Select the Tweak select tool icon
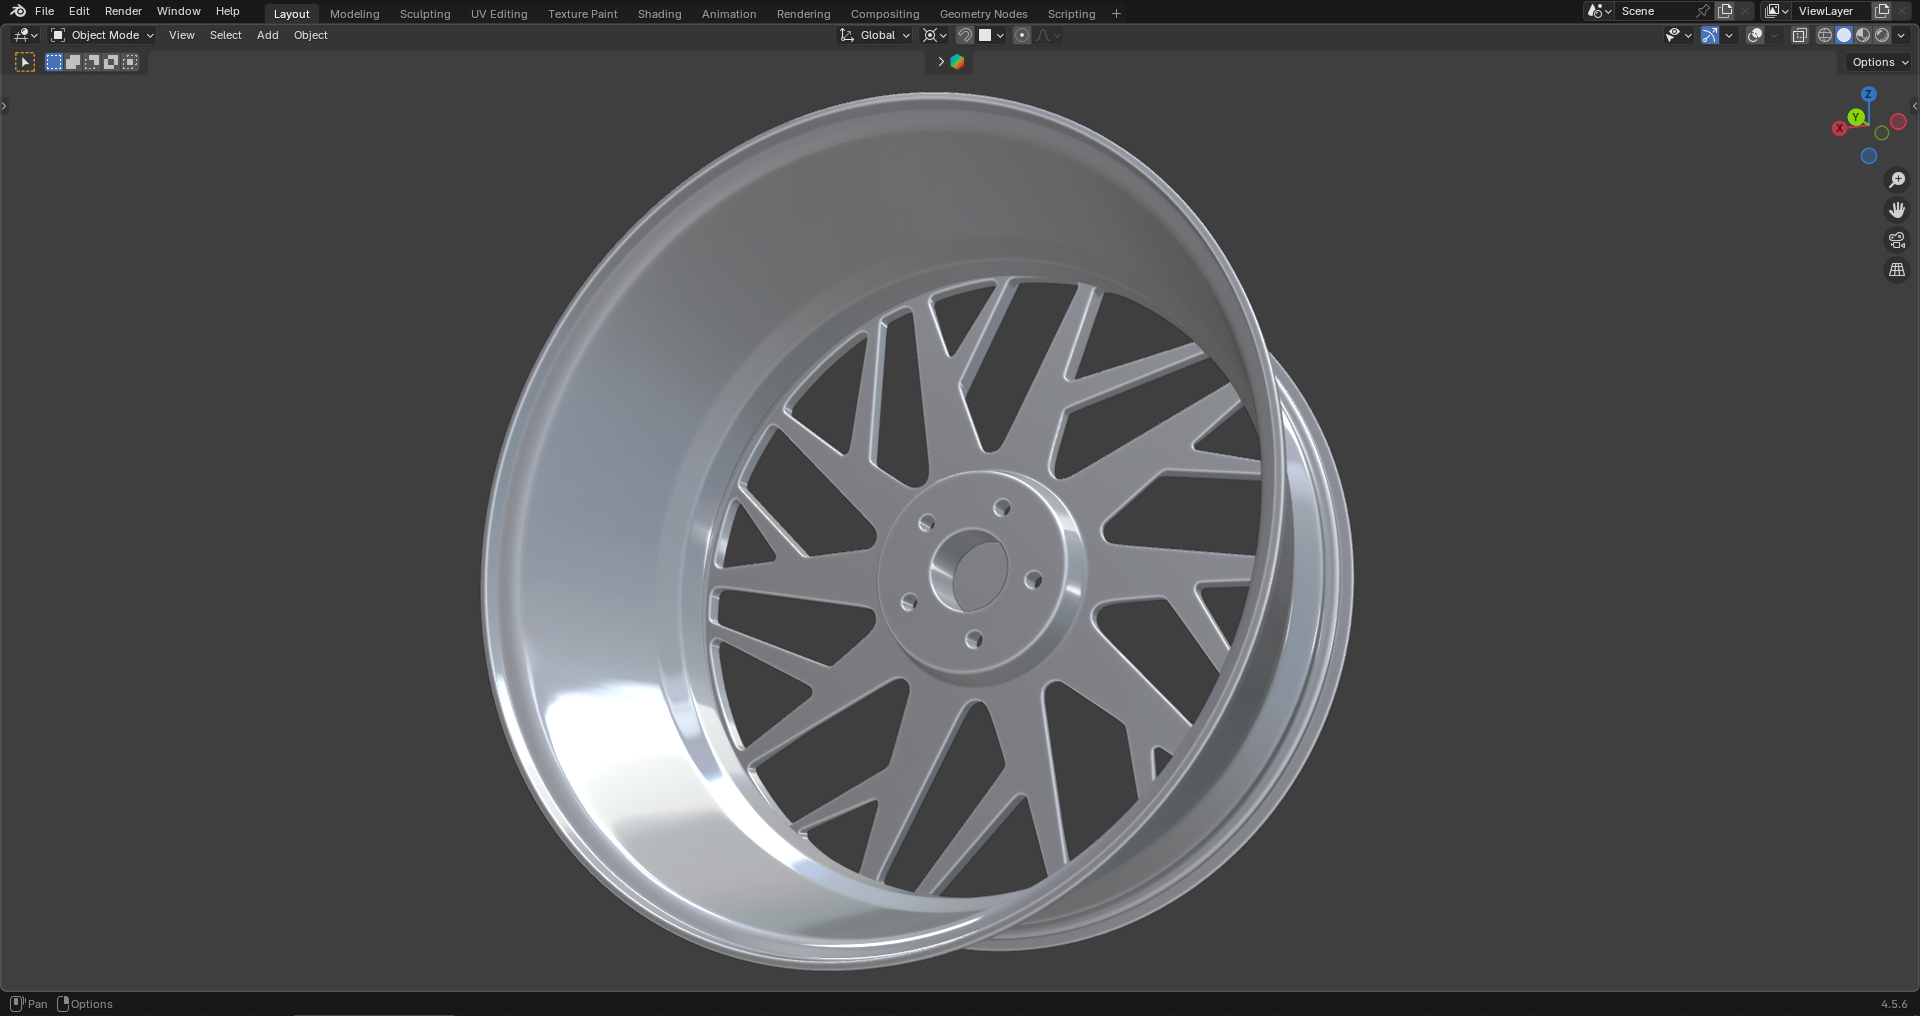This screenshot has height=1016, width=1920. (x=25, y=62)
